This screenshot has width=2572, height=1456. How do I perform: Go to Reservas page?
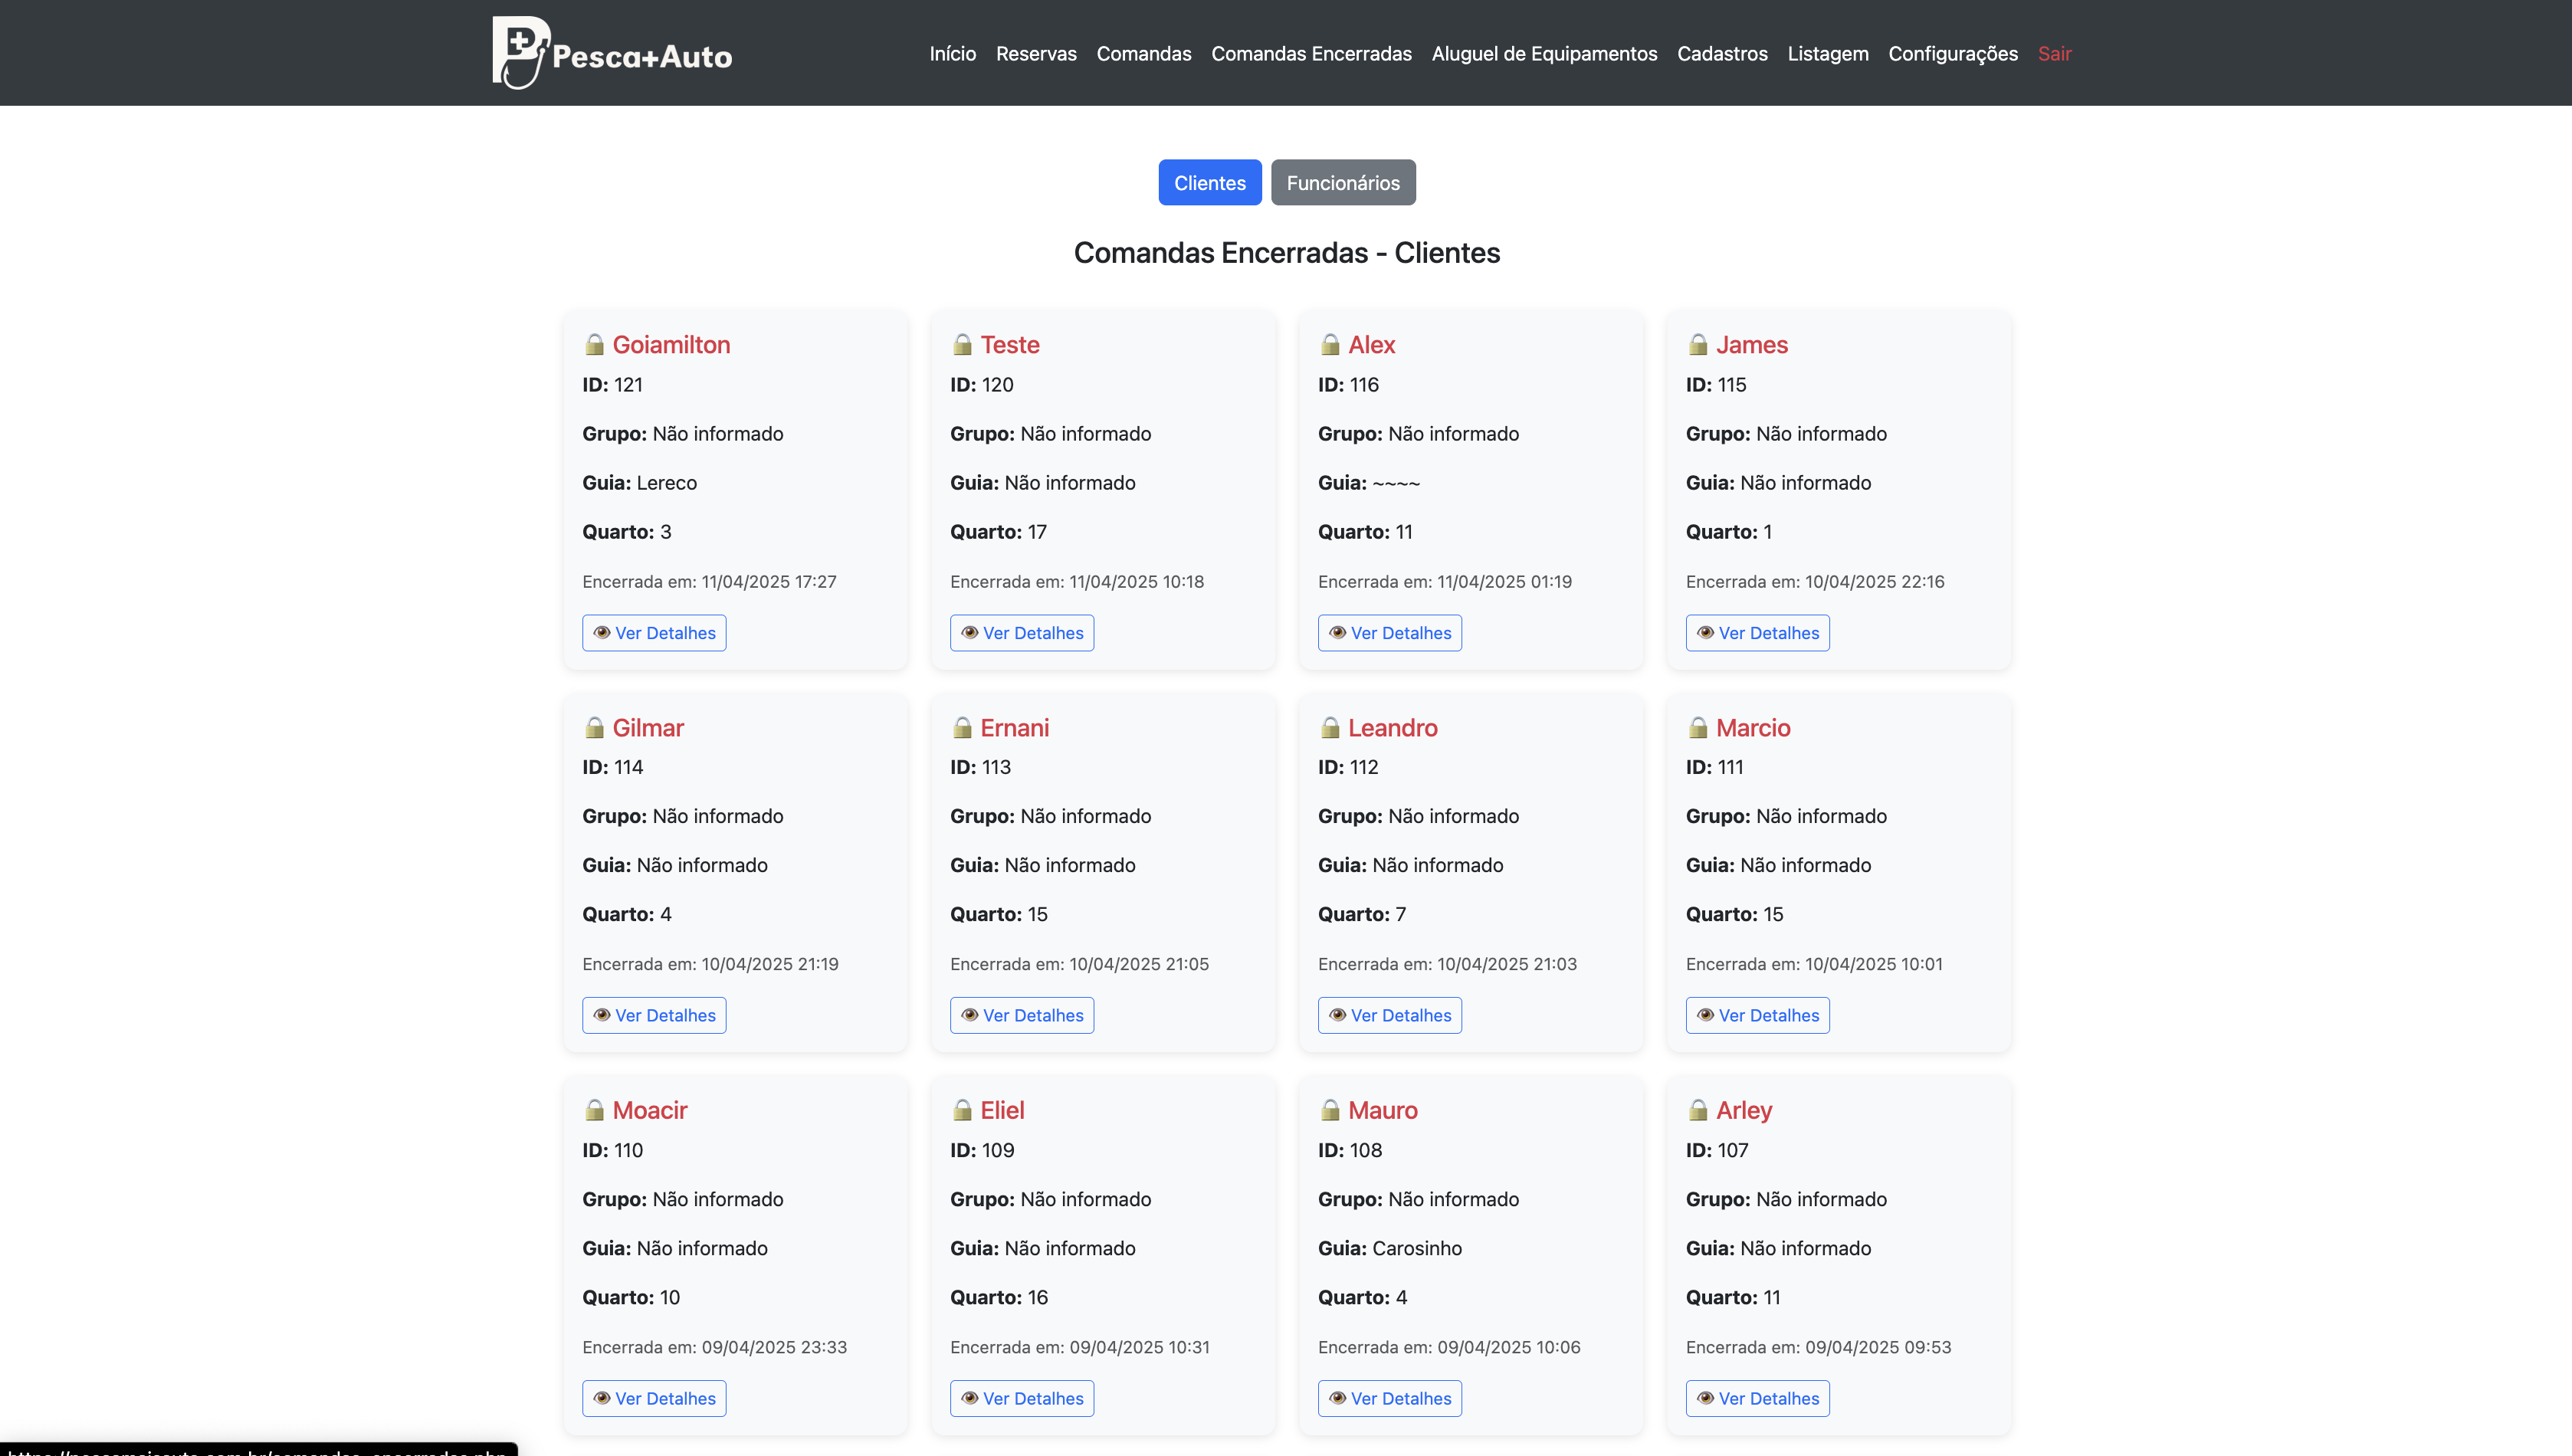[x=1036, y=54]
